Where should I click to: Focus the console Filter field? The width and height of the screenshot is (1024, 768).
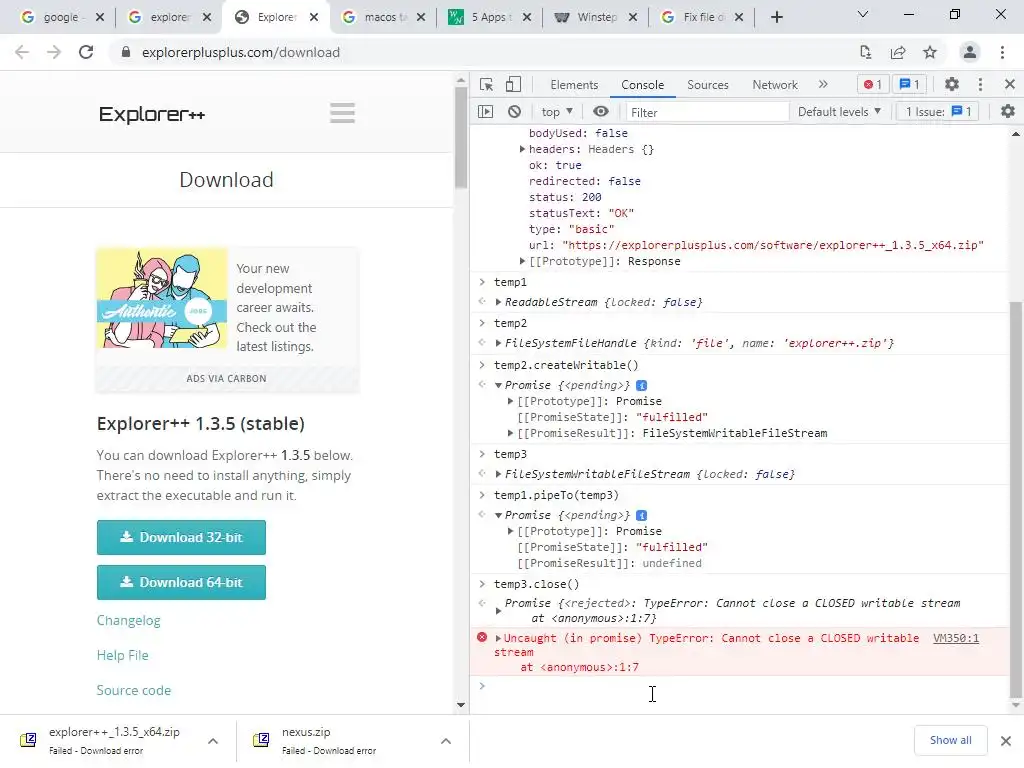pyautogui.click(x=707, y=112)
